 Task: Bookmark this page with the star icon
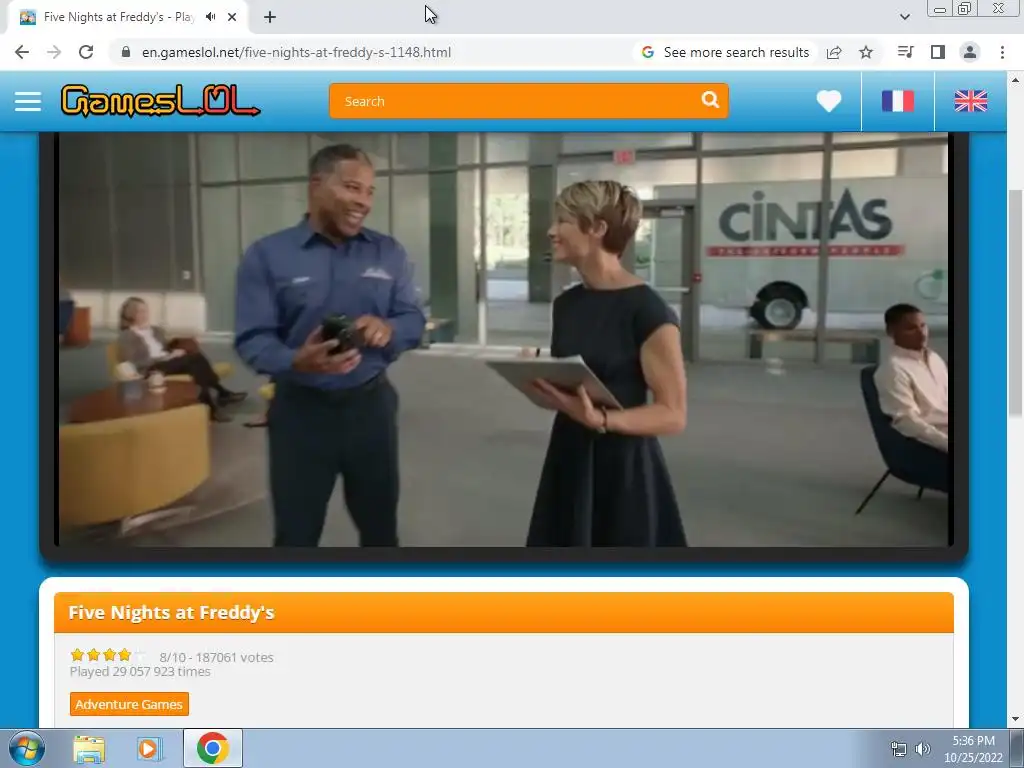pos(866,52)
